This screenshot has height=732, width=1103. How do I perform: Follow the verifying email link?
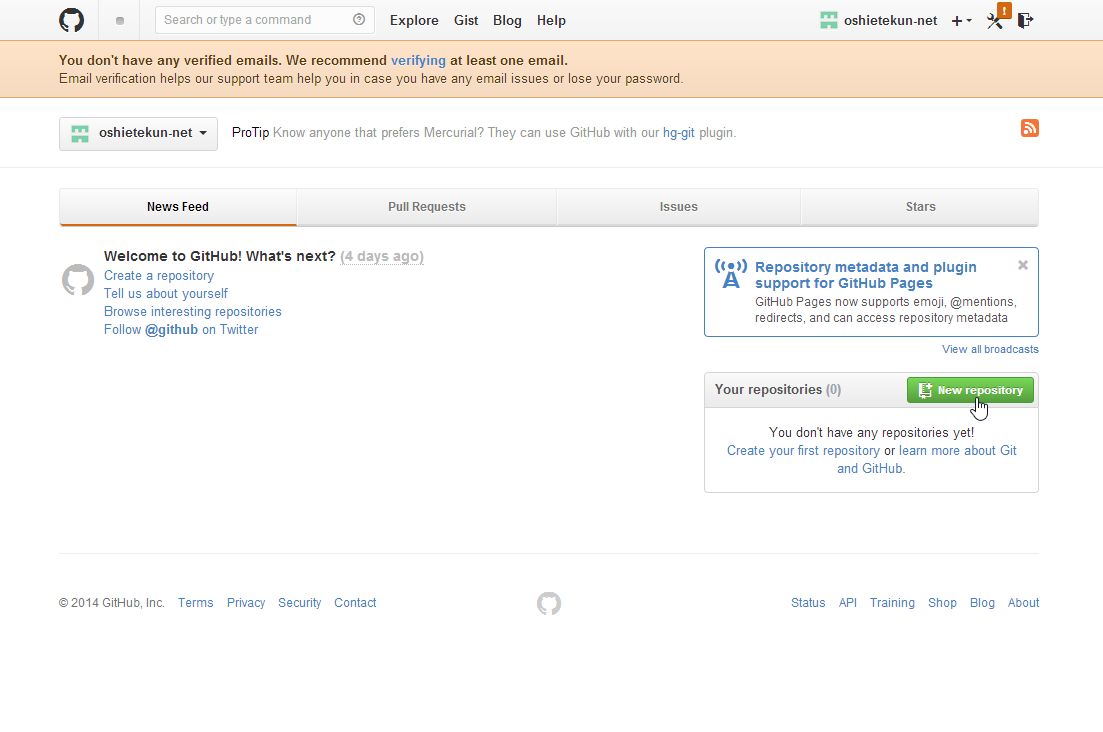(x=419, y=60)
